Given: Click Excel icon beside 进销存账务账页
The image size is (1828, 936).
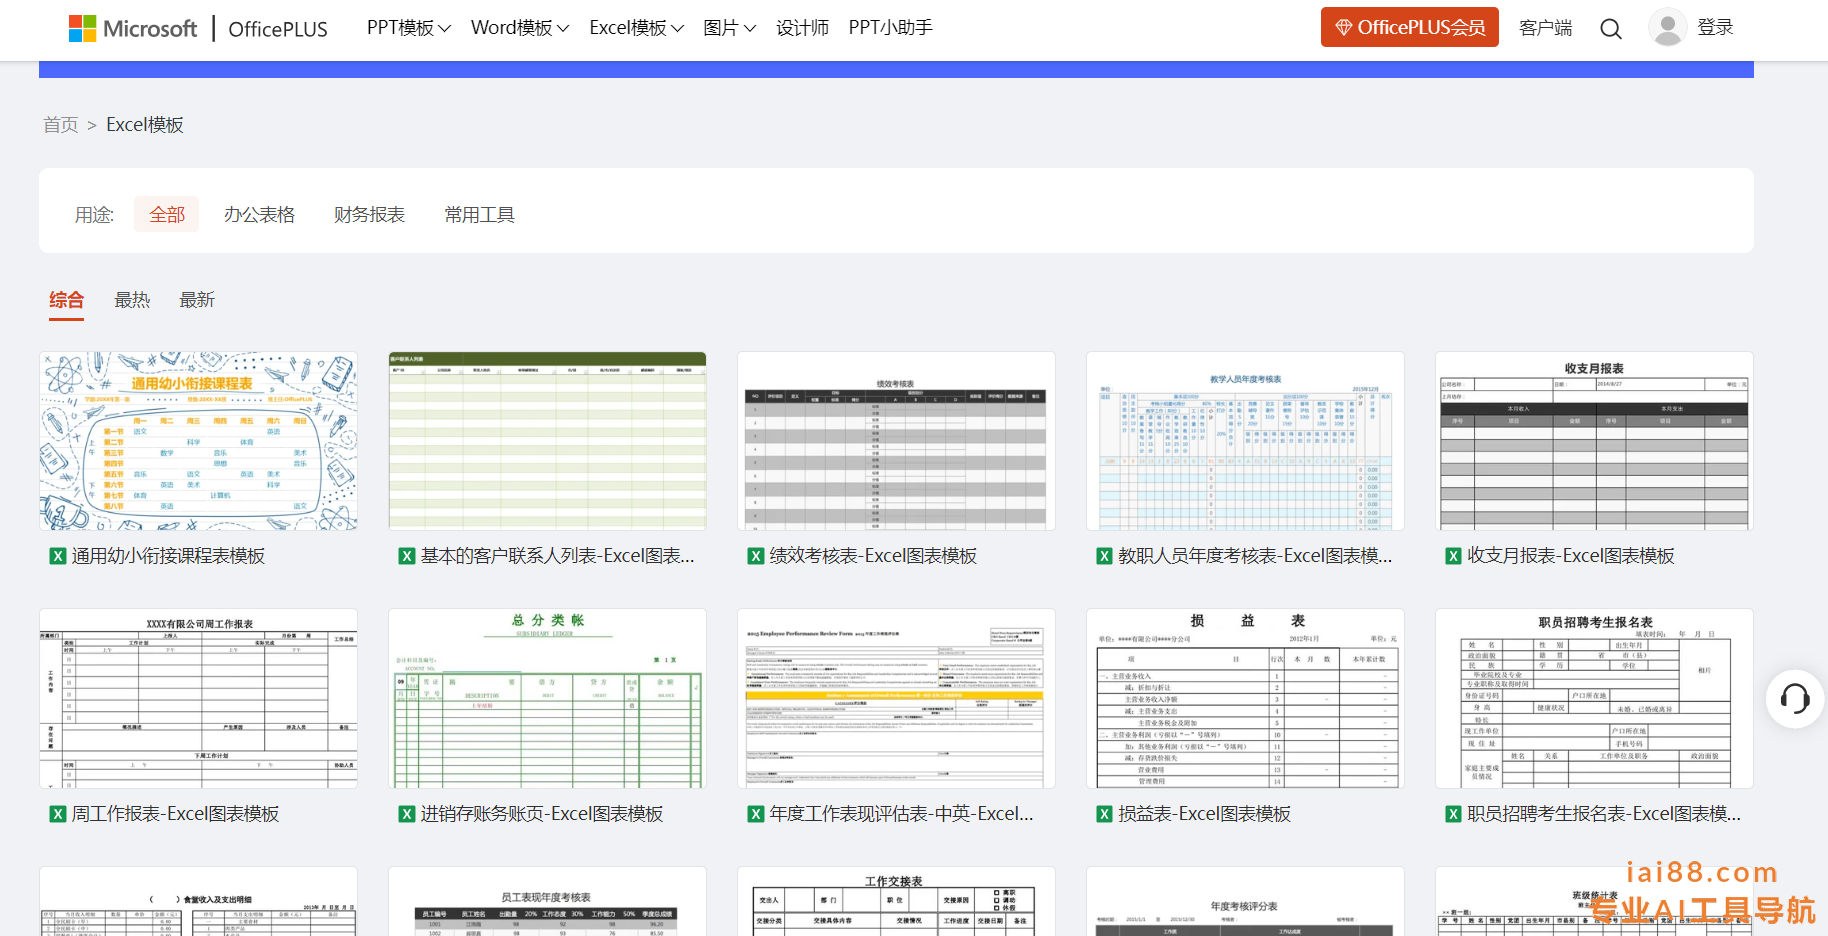Looking at the screenshot, I should click(407, 814).
